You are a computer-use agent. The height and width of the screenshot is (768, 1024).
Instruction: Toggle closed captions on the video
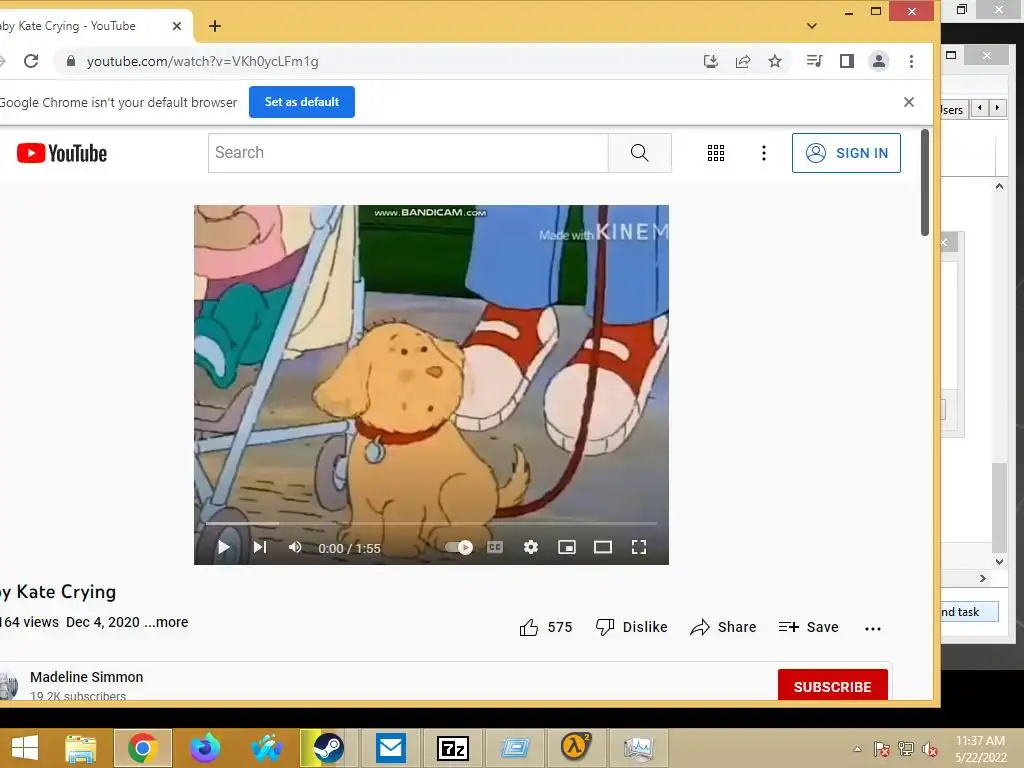click(x=495, y=547)
